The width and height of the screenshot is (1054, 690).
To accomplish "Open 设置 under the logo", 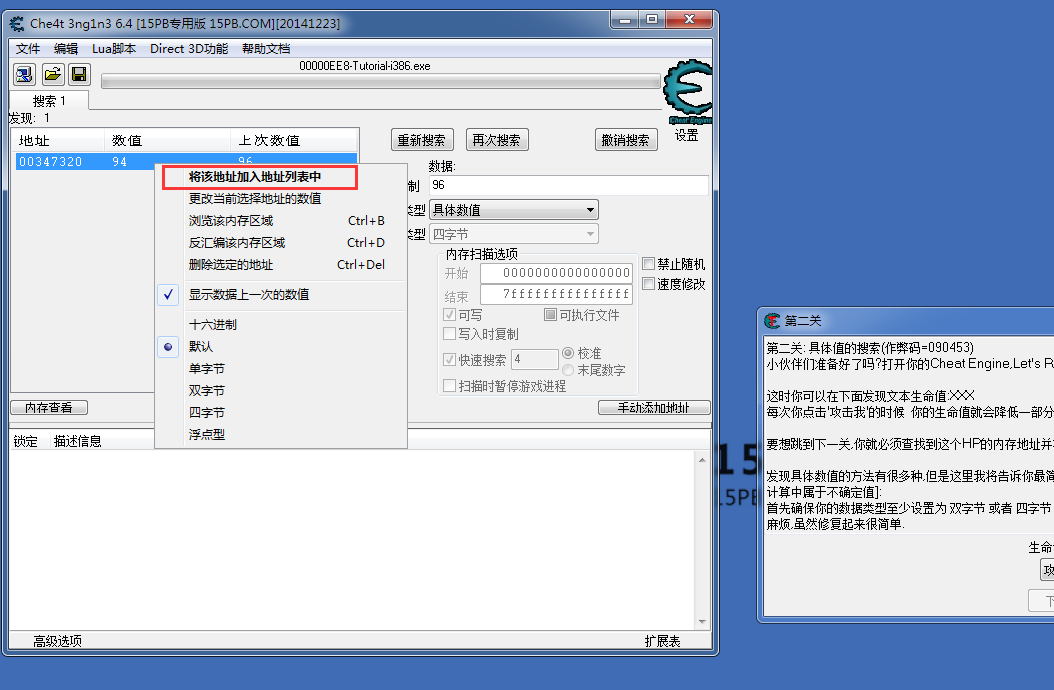I will [x=686, y=135].
